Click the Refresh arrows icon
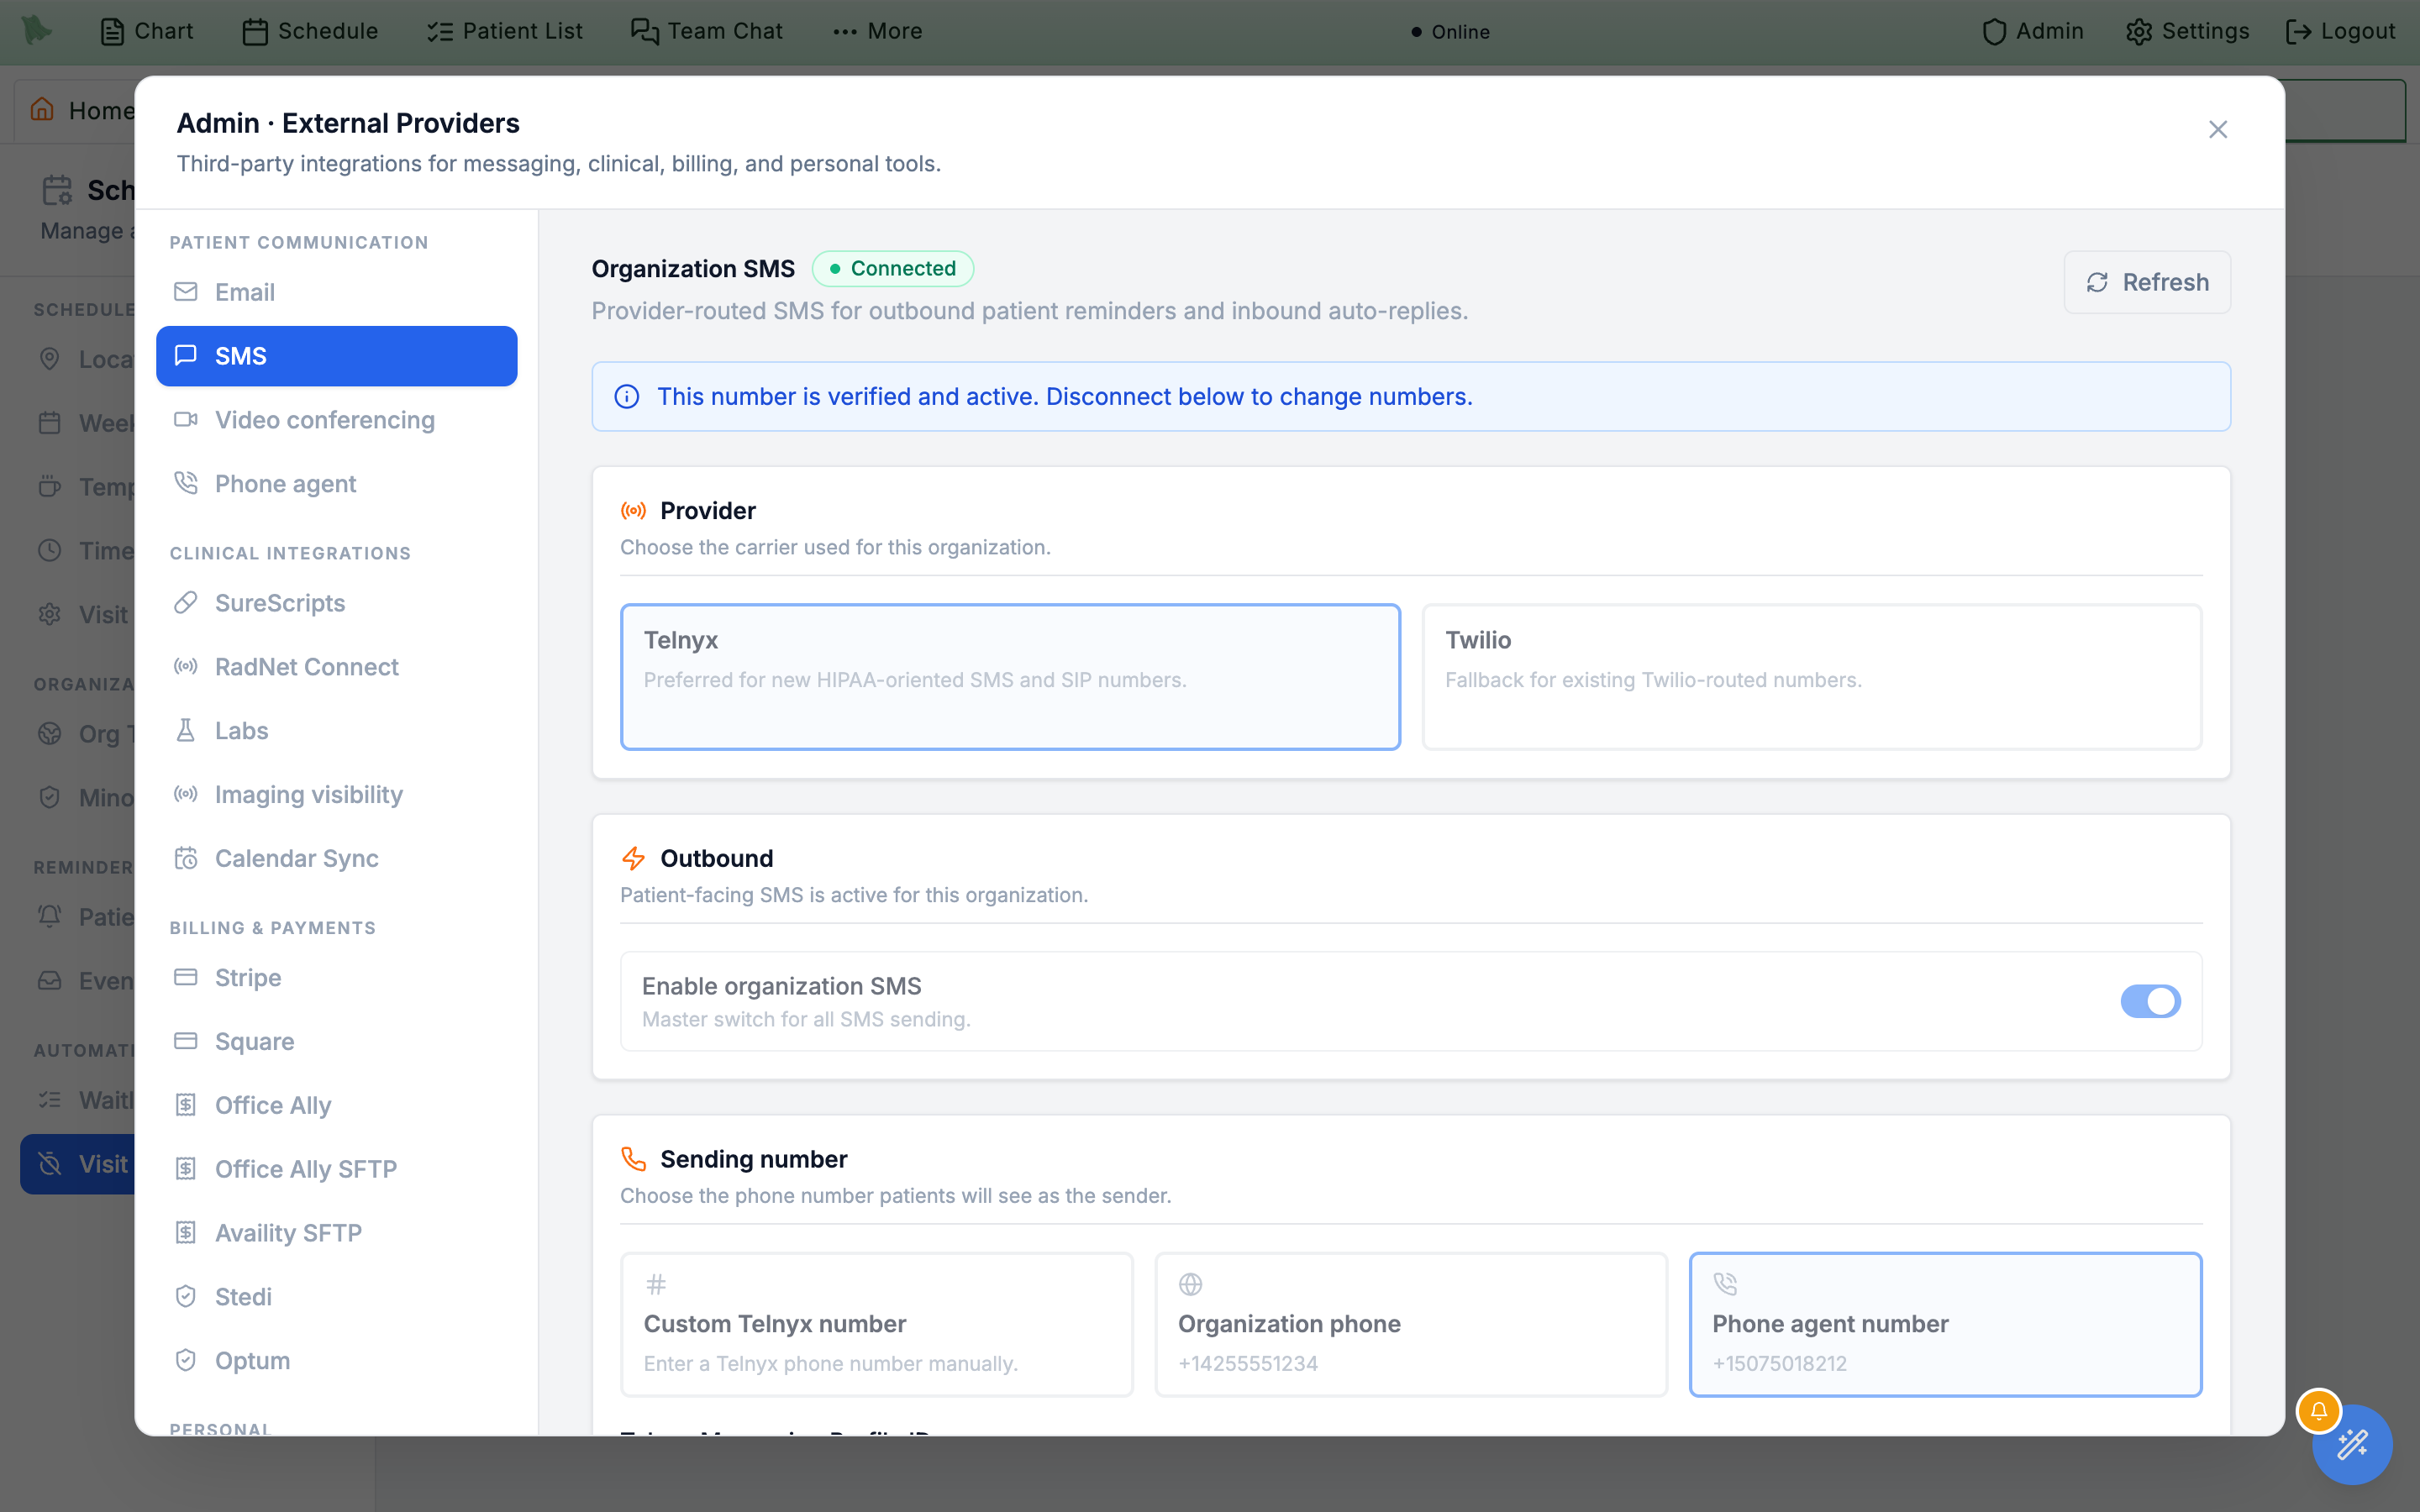This screenshot has height=1512, width=2420. tap(2097, 283)
